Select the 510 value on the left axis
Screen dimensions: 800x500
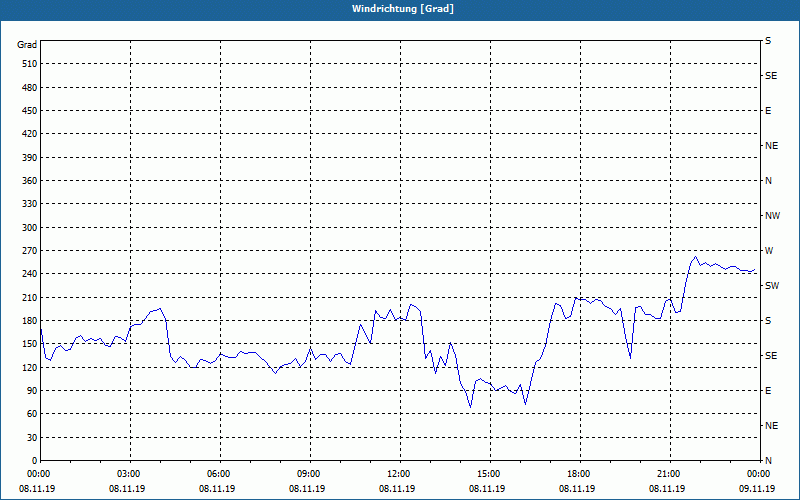[30, 64]
